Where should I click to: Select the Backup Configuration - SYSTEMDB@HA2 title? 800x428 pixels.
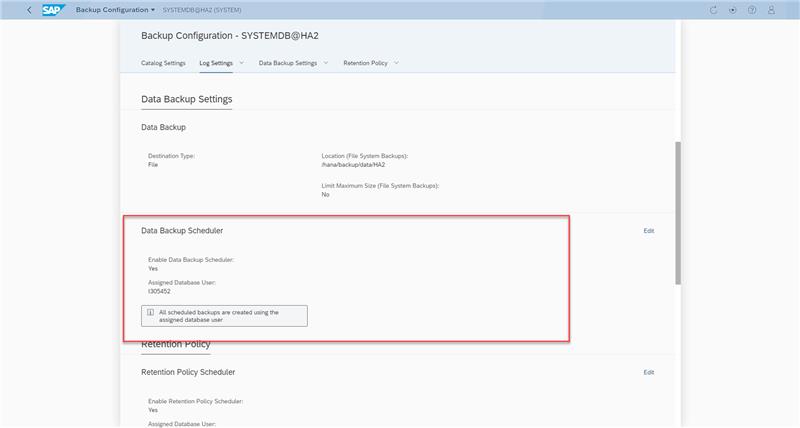pos(230,36)
